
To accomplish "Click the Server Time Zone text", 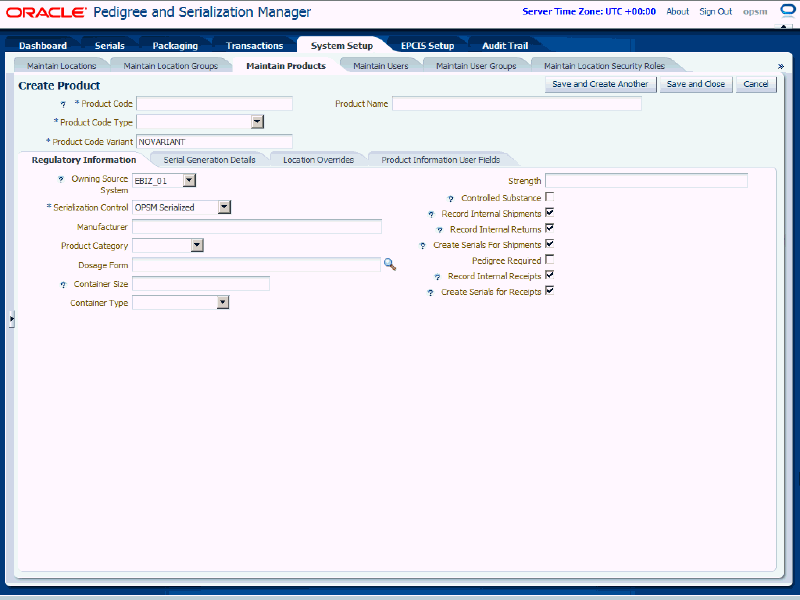I will (589, 11).
